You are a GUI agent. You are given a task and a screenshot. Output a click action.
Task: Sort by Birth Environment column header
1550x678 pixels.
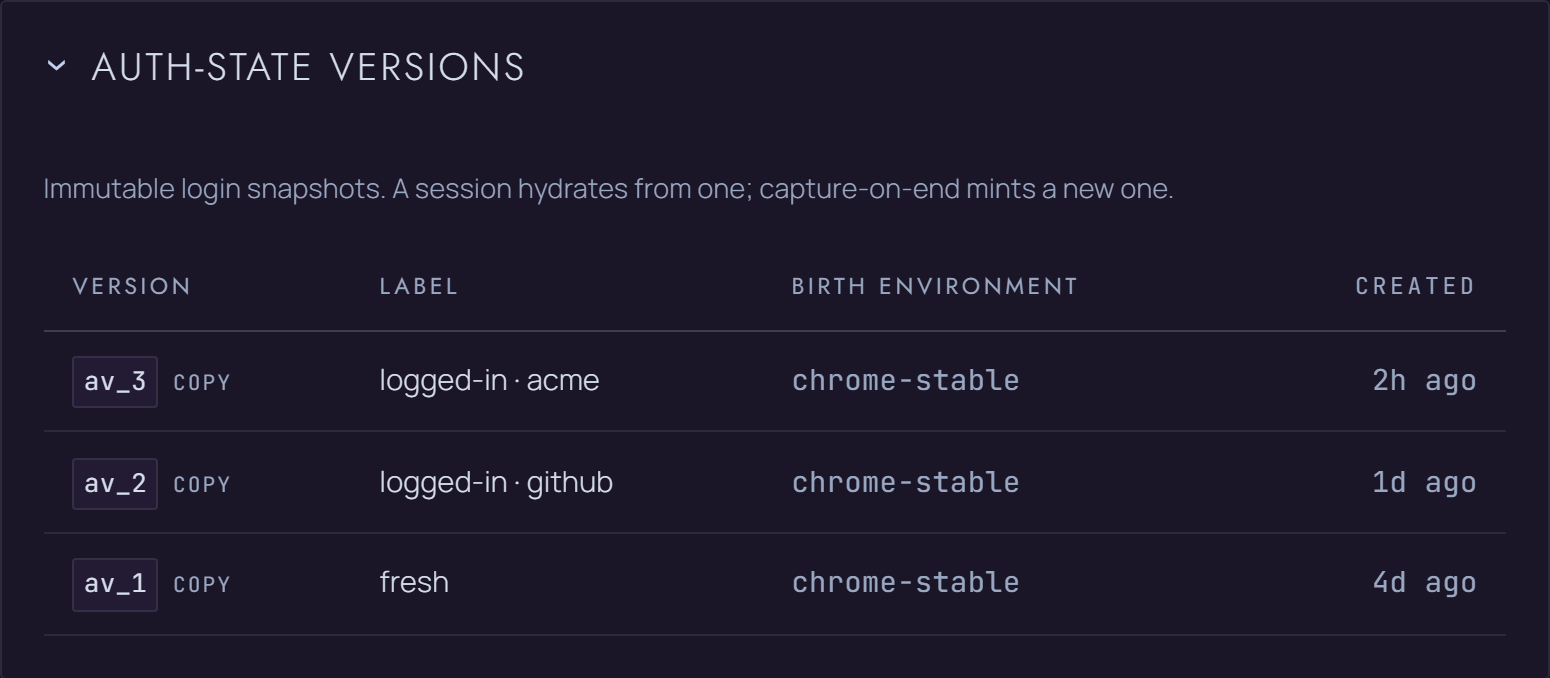point(935,286)
